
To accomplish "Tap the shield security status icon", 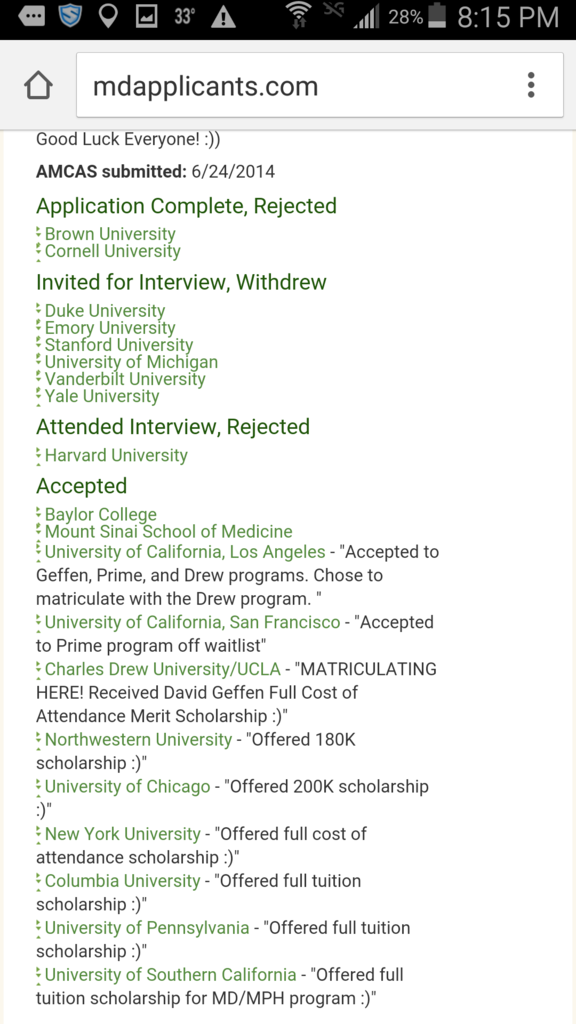I will (71, 17).
